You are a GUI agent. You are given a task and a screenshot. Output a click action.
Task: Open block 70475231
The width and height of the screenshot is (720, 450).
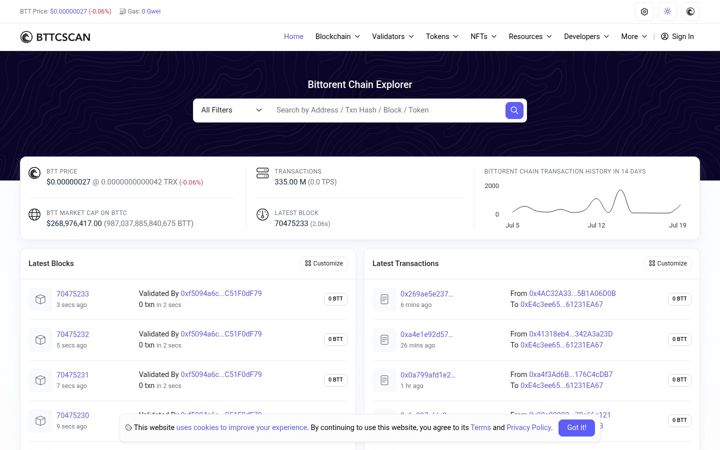pos(73,375)
